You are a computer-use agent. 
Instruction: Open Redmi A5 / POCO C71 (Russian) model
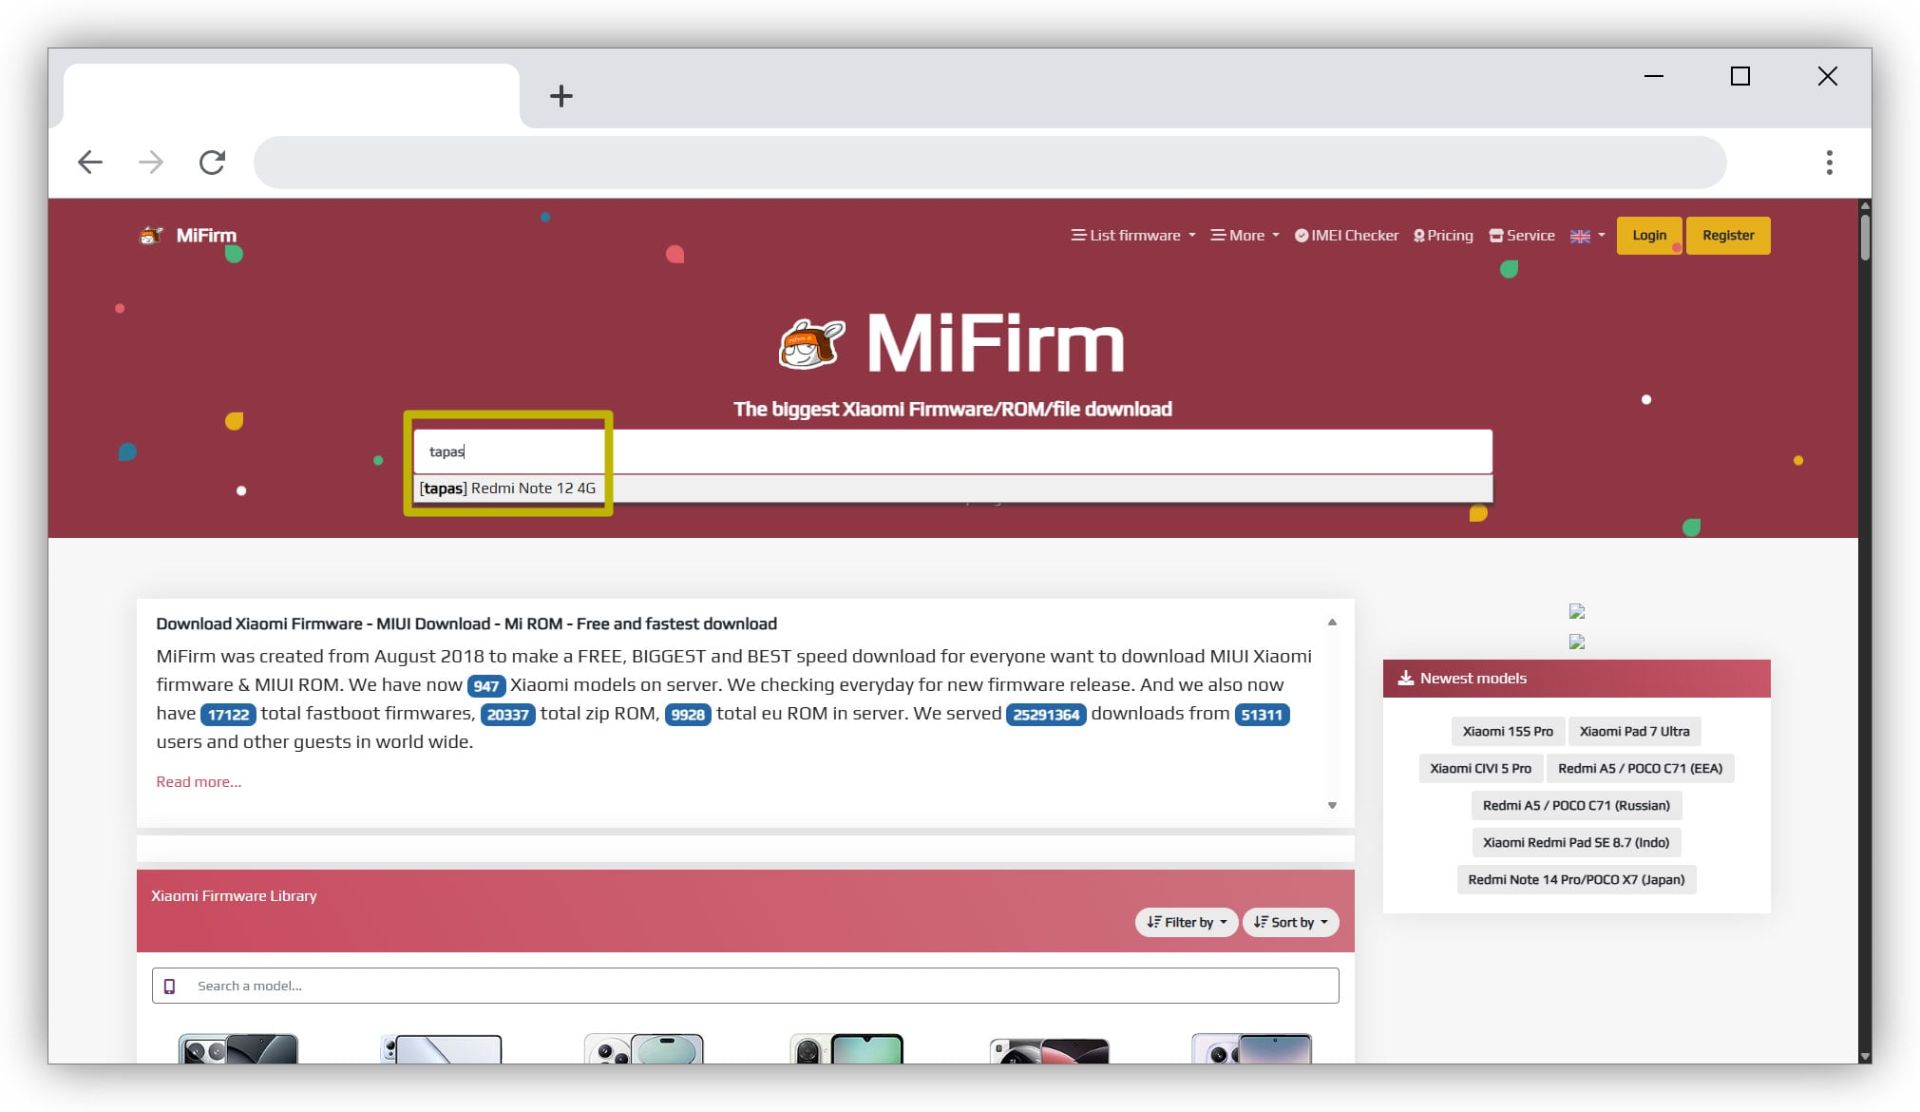coord(1576,805)
